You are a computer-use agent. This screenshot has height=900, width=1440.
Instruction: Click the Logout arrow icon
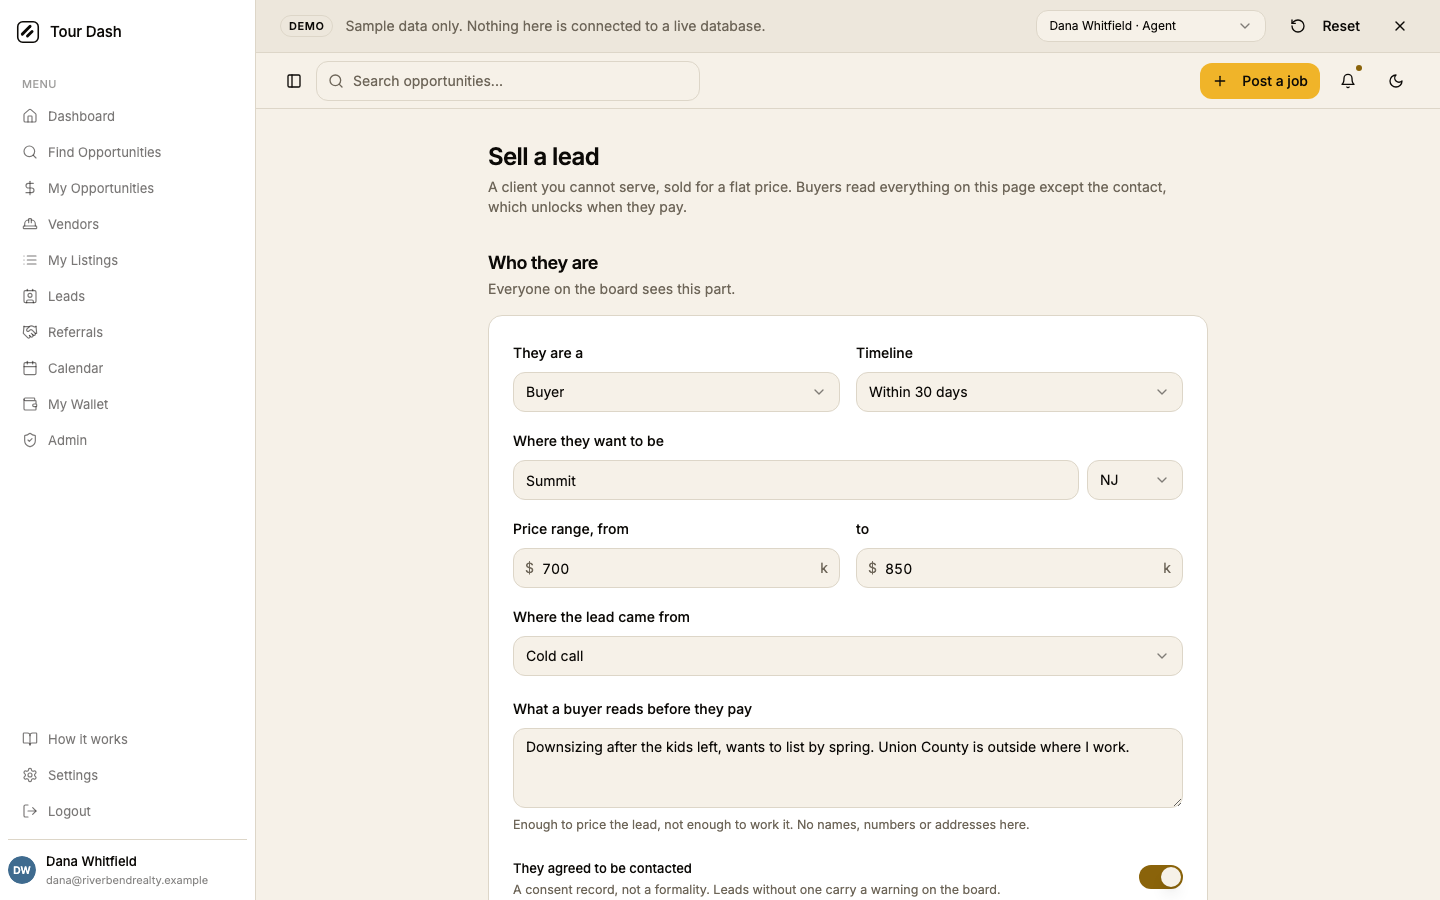pos(30,811)
